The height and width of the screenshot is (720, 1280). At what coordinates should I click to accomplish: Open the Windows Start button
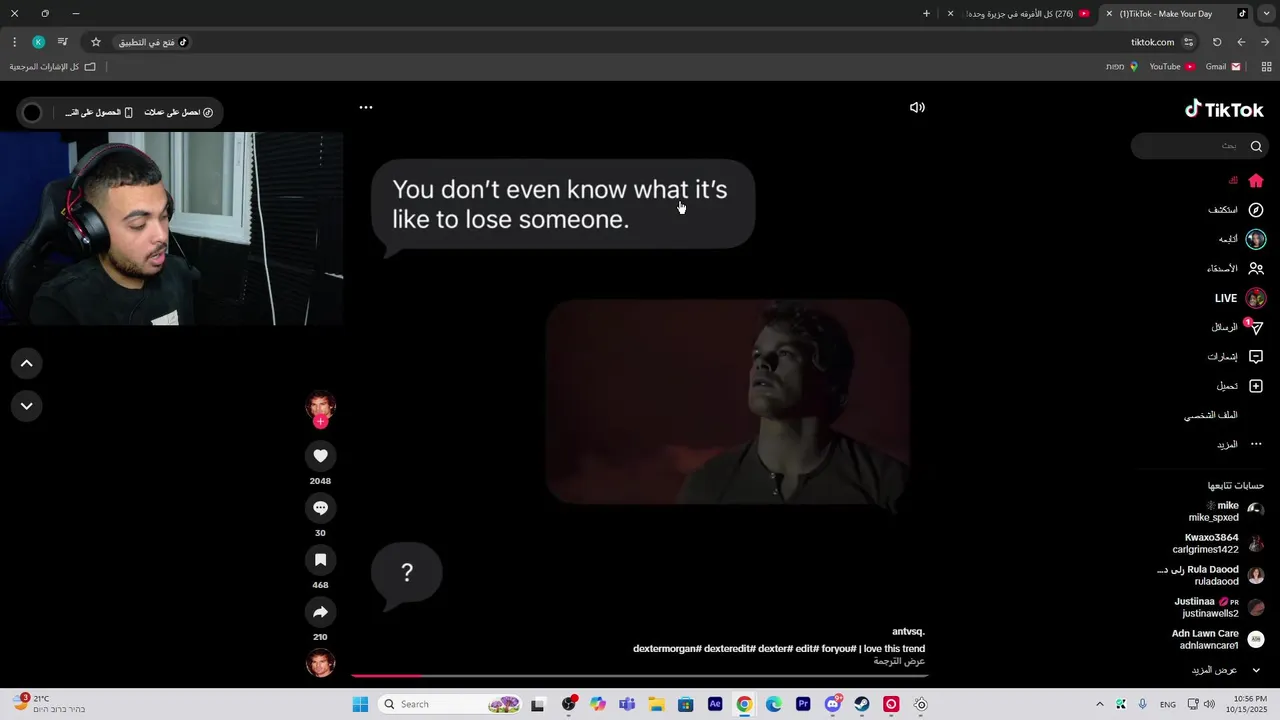tap(360, 704)
